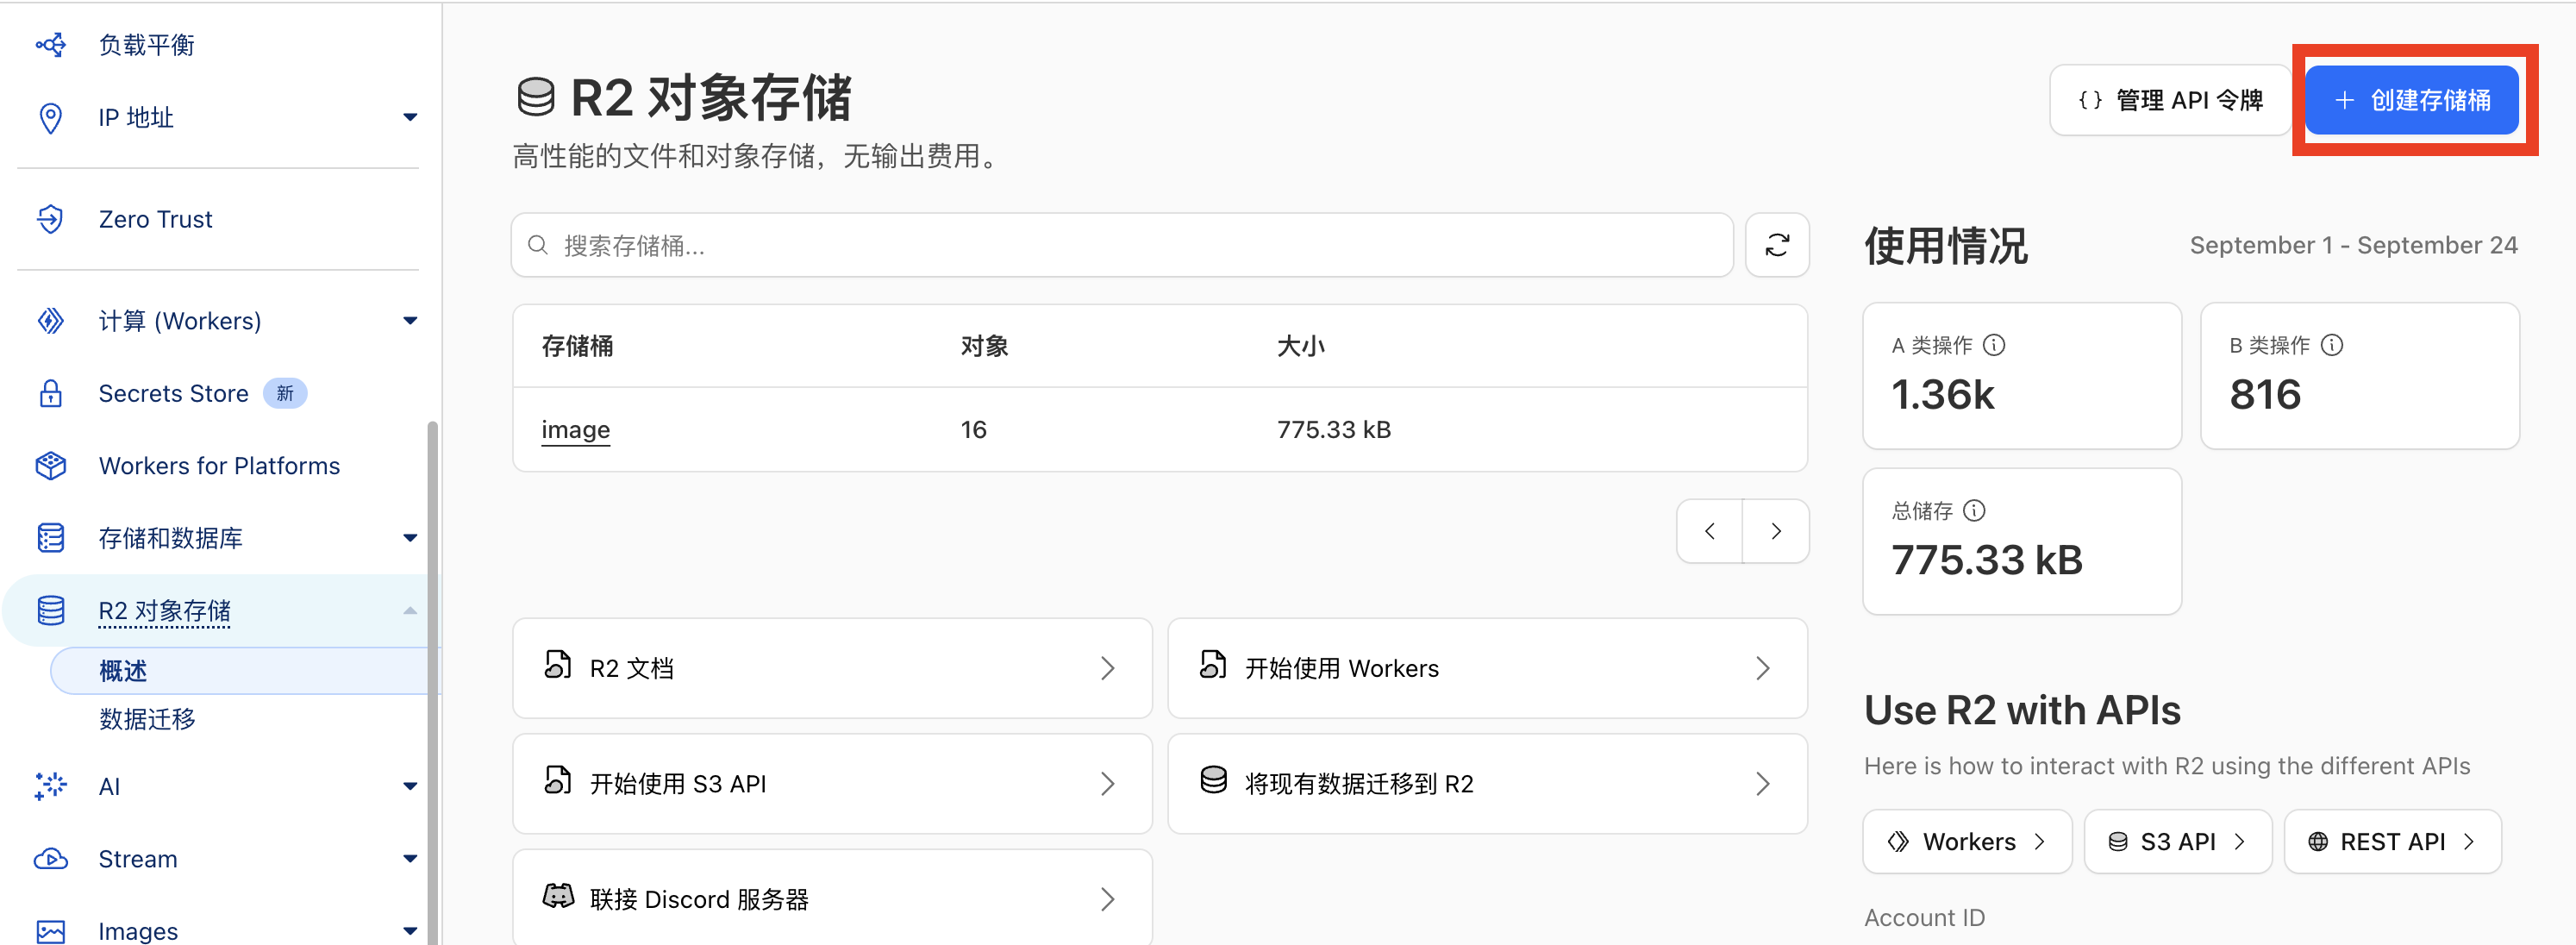This screenshot has height=945, width=2576.
Task: Click the 存储桶 column header
Action: (577, 347)
